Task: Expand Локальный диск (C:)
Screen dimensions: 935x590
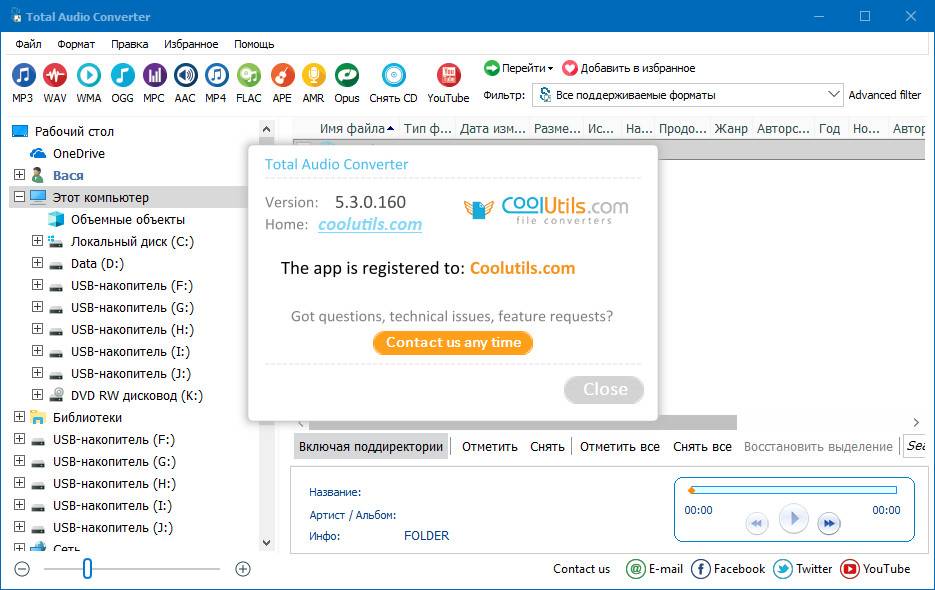Action: click(38, 240)
